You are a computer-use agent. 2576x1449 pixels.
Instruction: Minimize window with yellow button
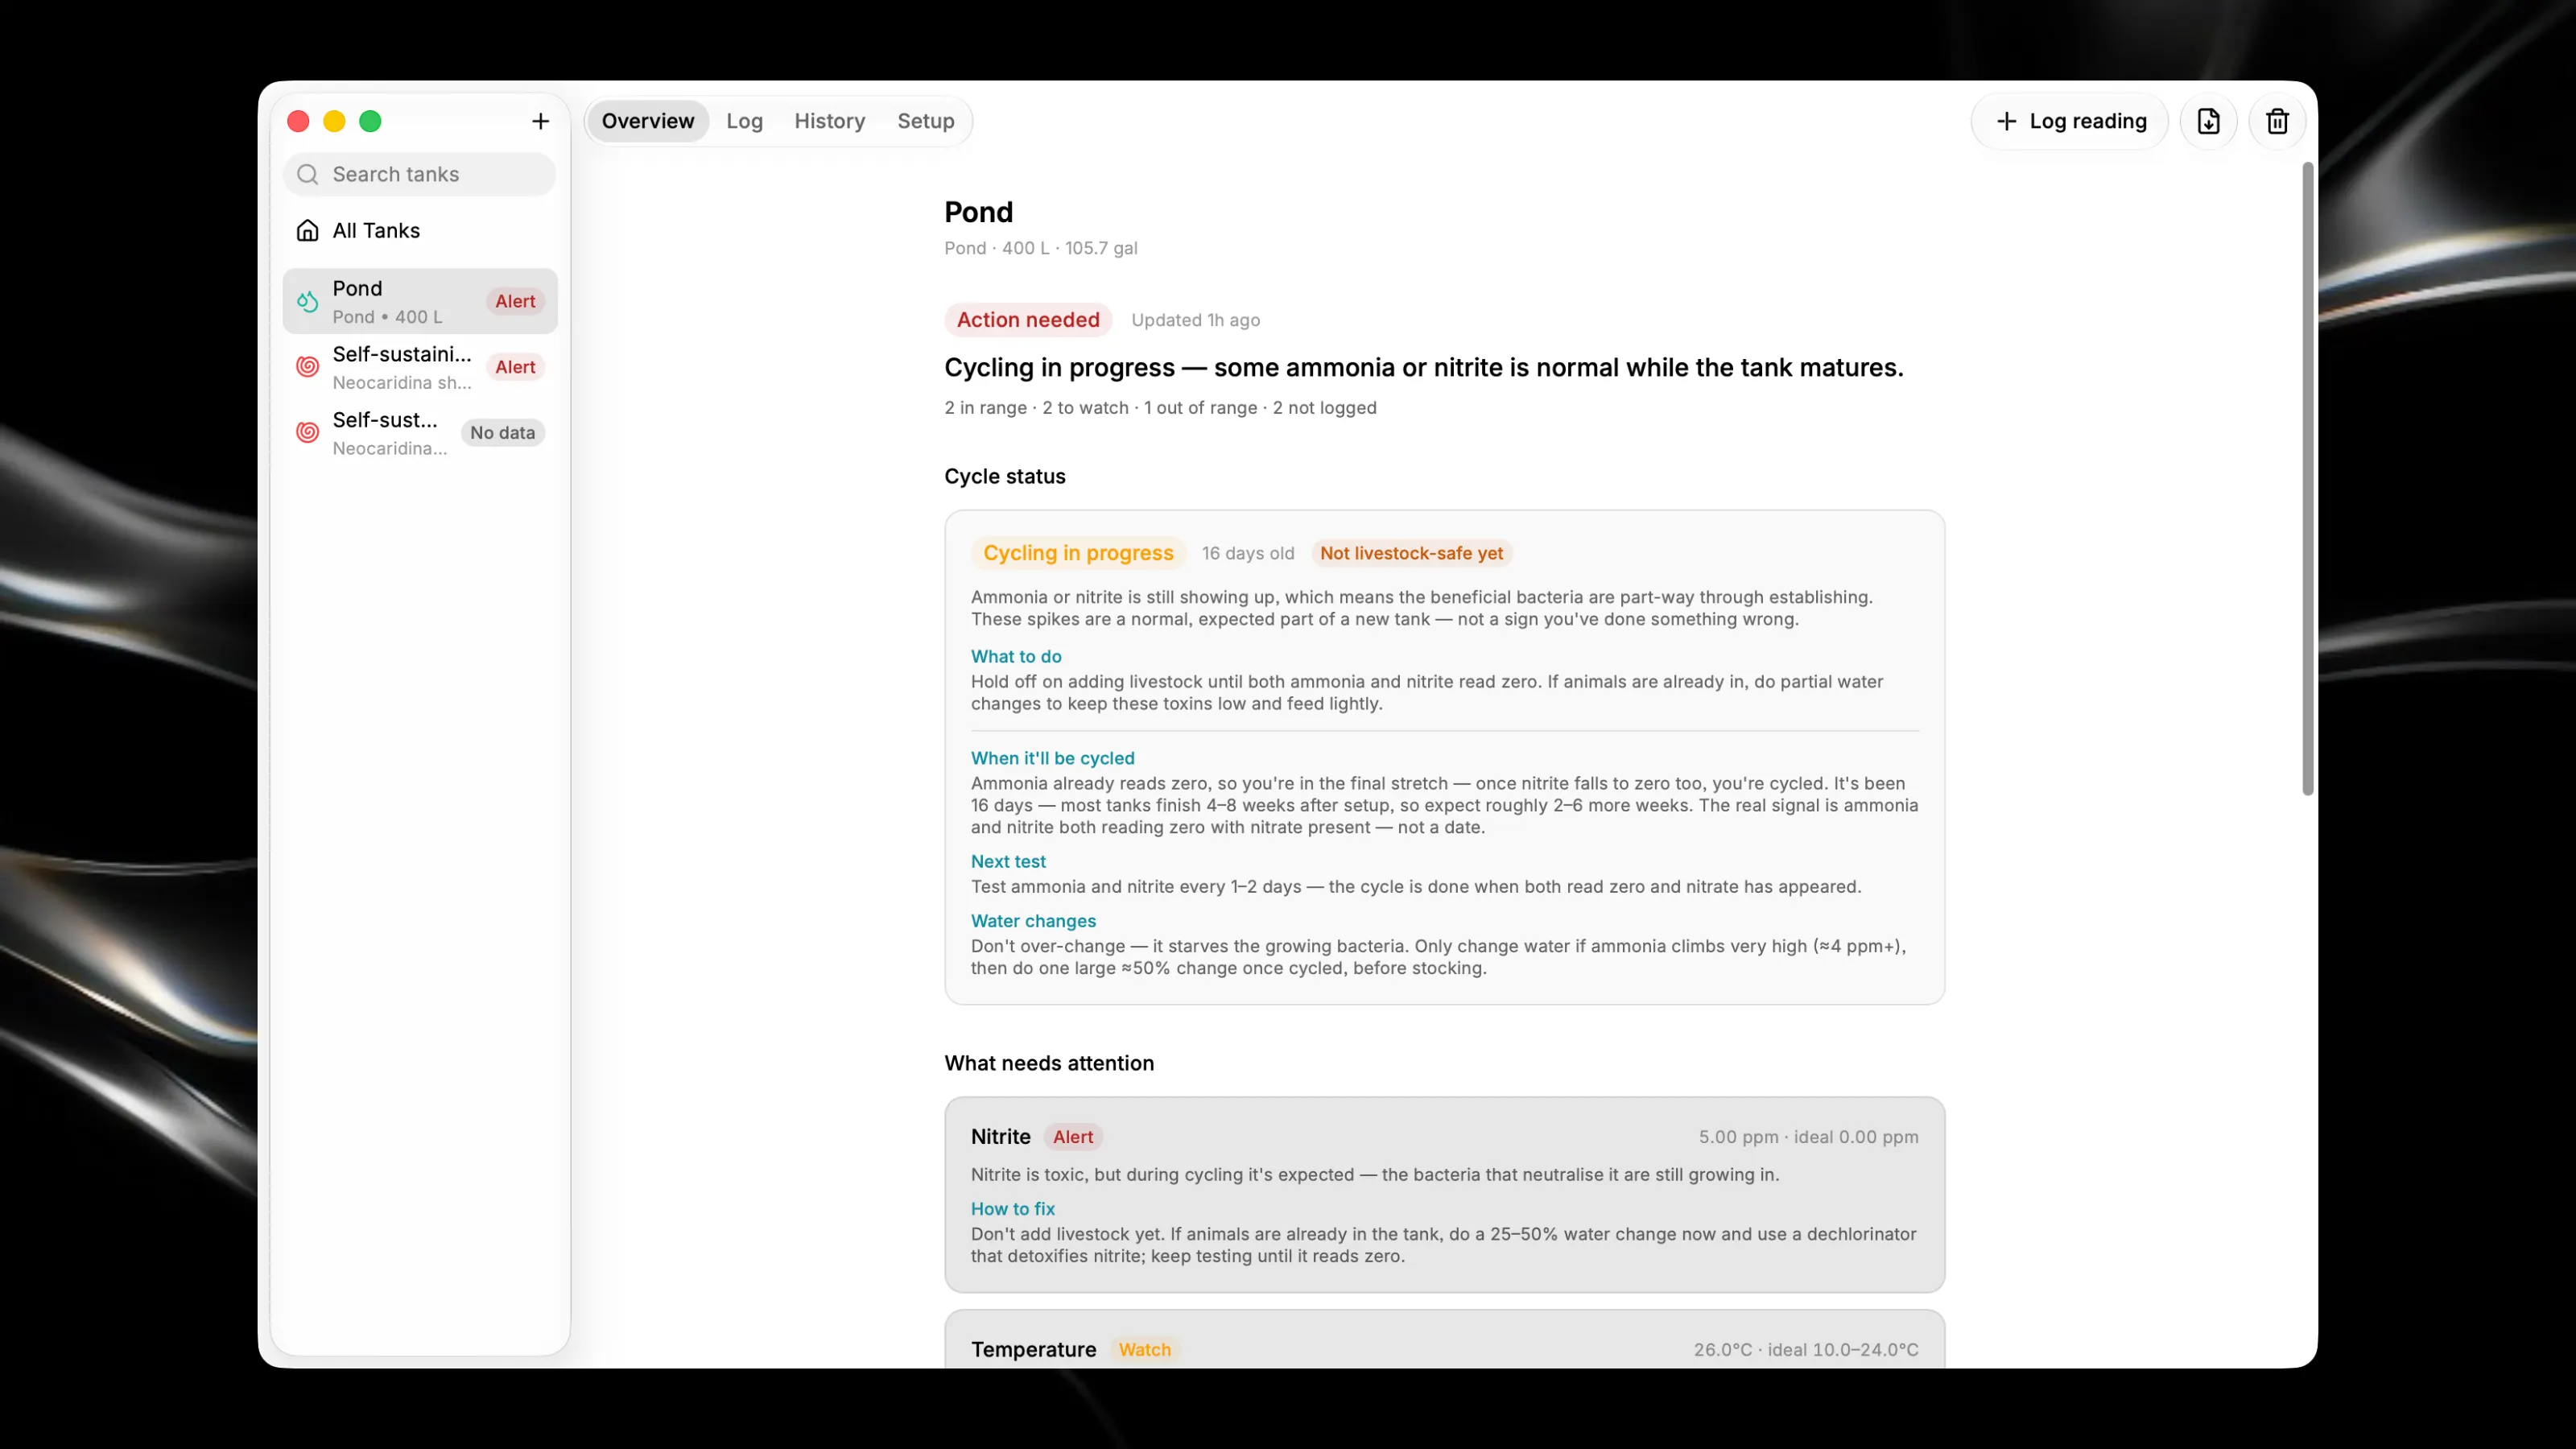click(x=334, y=121)
